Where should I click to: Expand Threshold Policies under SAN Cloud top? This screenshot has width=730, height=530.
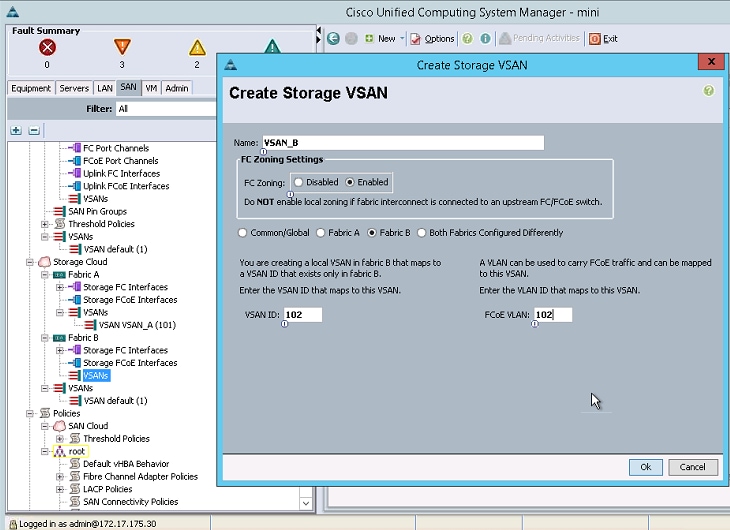[45, 224]
